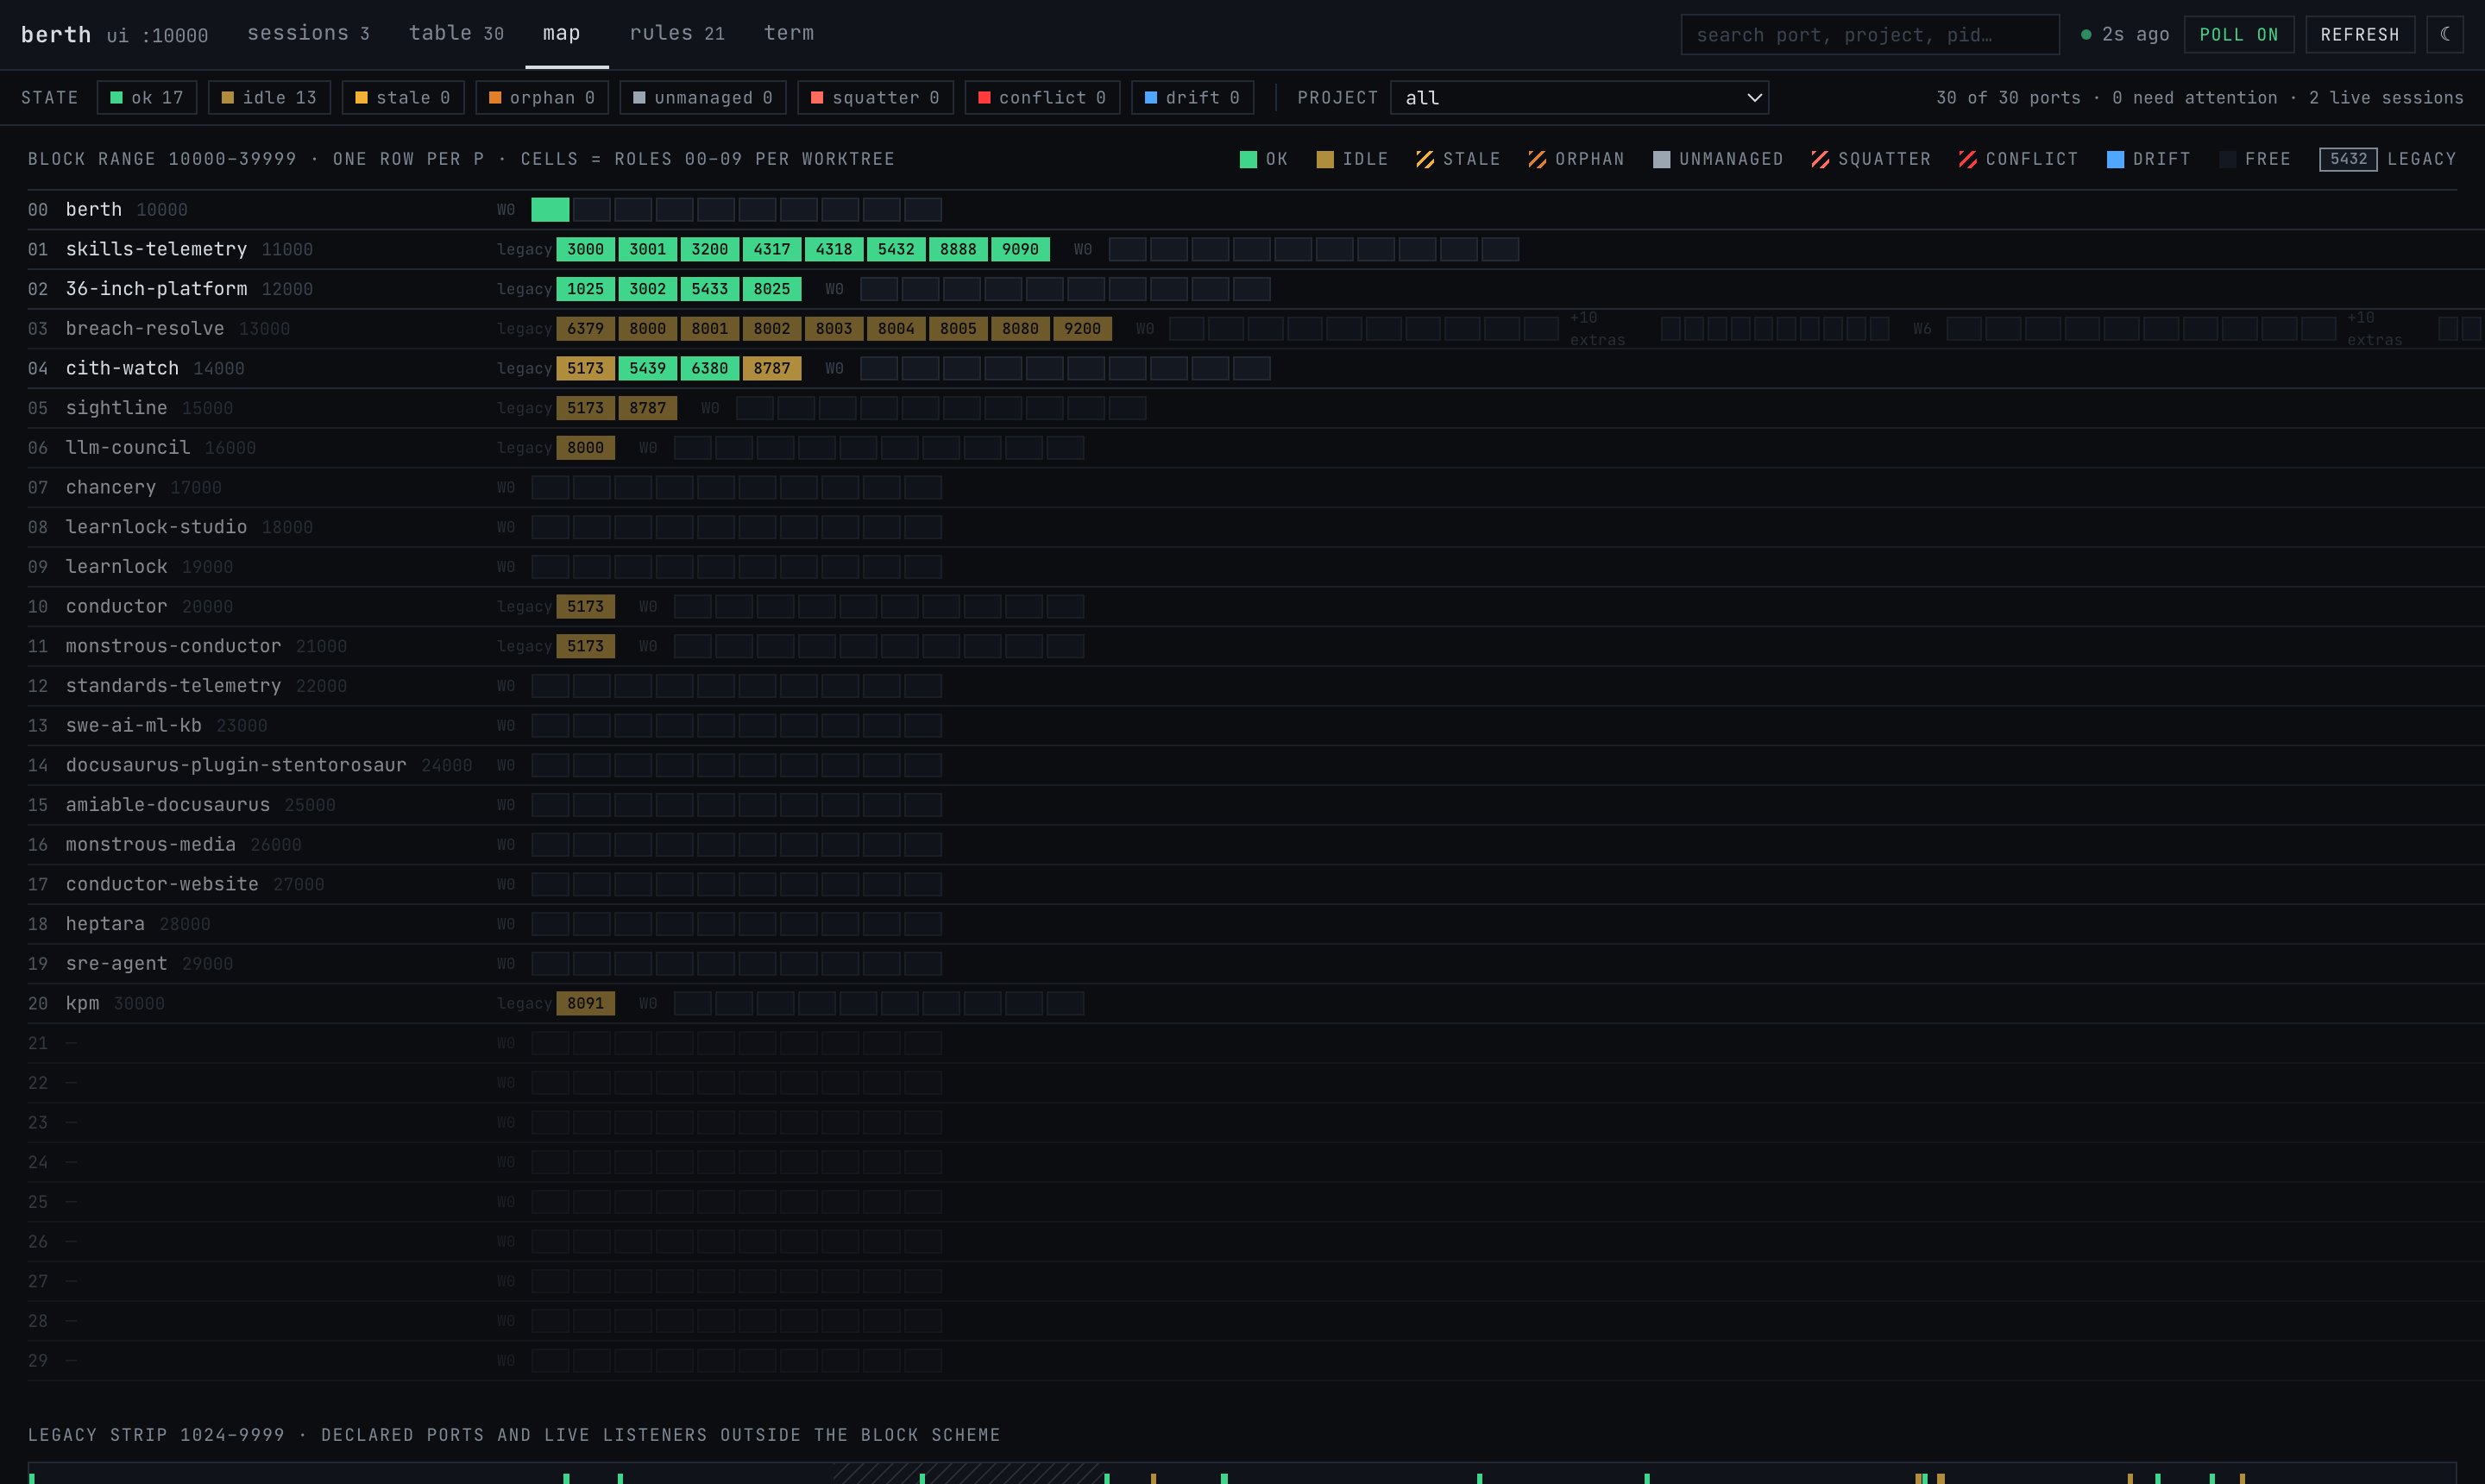Image resolution: width=2485 pixels, height=1484 pixels.
Task: Select port 8787 in sightline row
Action: (647, 408)
